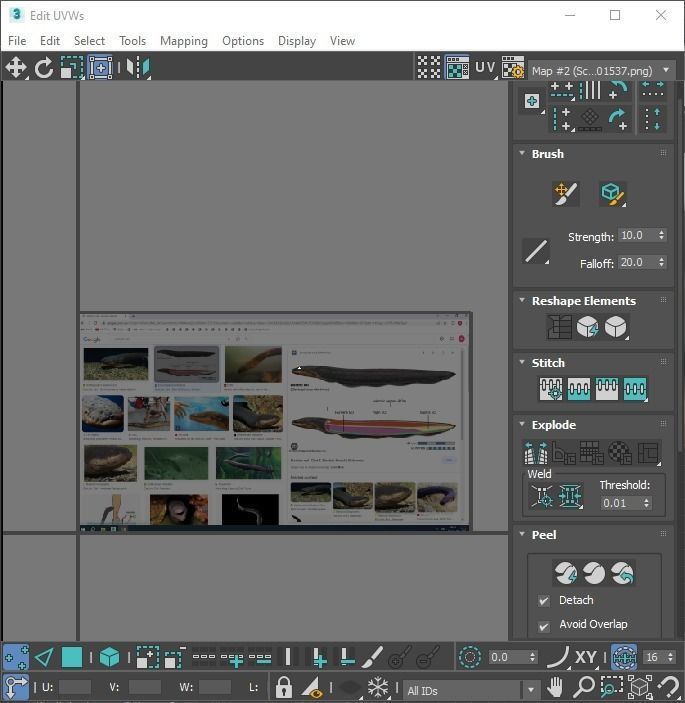Open the All IDs dropdown
The height and width of the screenshot is (703, 685).
click(471, 690)
